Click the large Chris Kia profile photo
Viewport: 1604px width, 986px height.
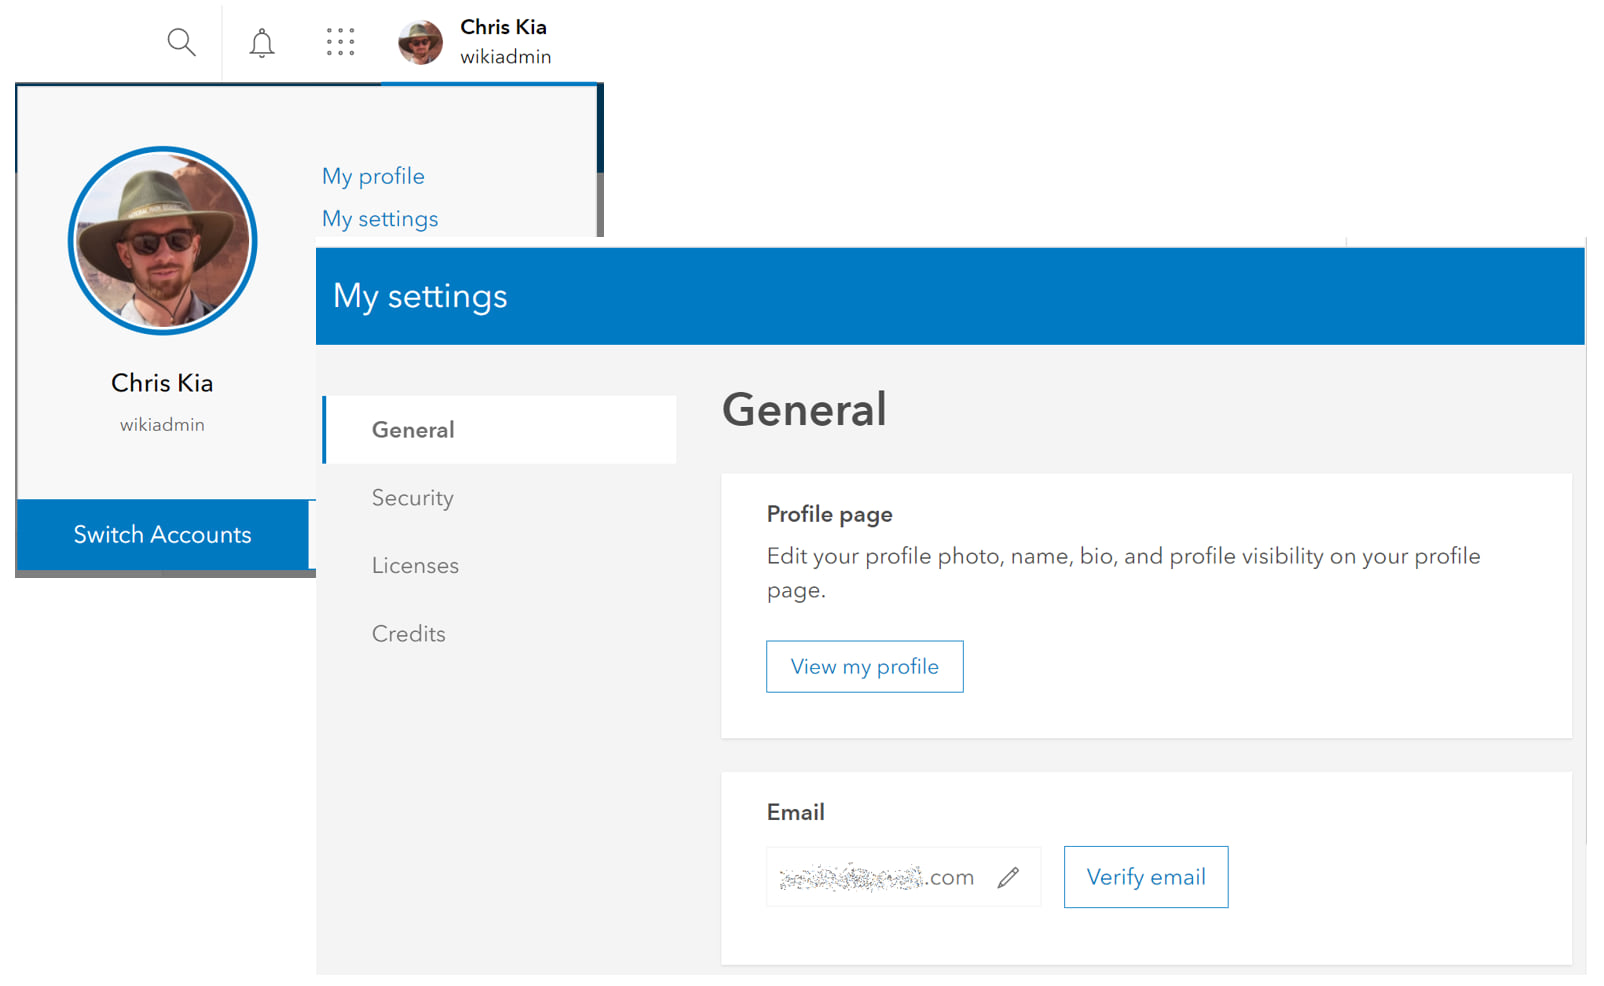point(162,240)
